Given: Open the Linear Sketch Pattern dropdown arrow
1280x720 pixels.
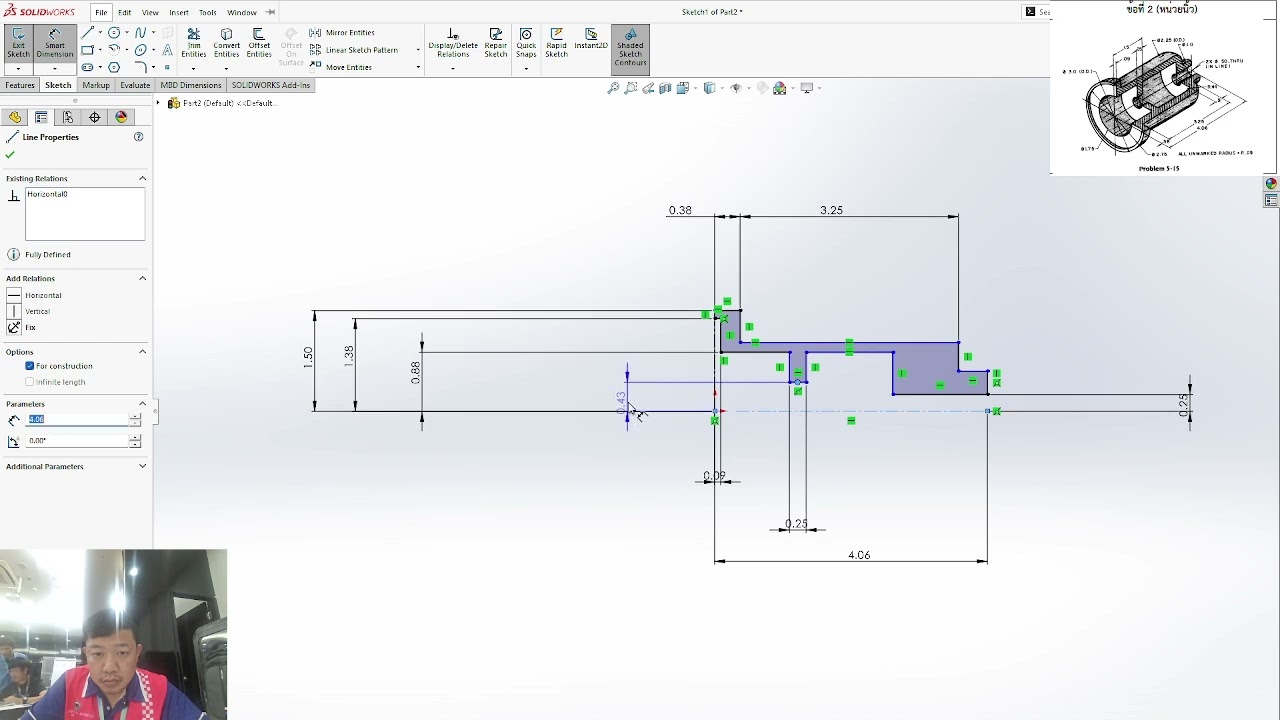Looking at the screenshot, I should pyautogui.click(x=418, y=50).
